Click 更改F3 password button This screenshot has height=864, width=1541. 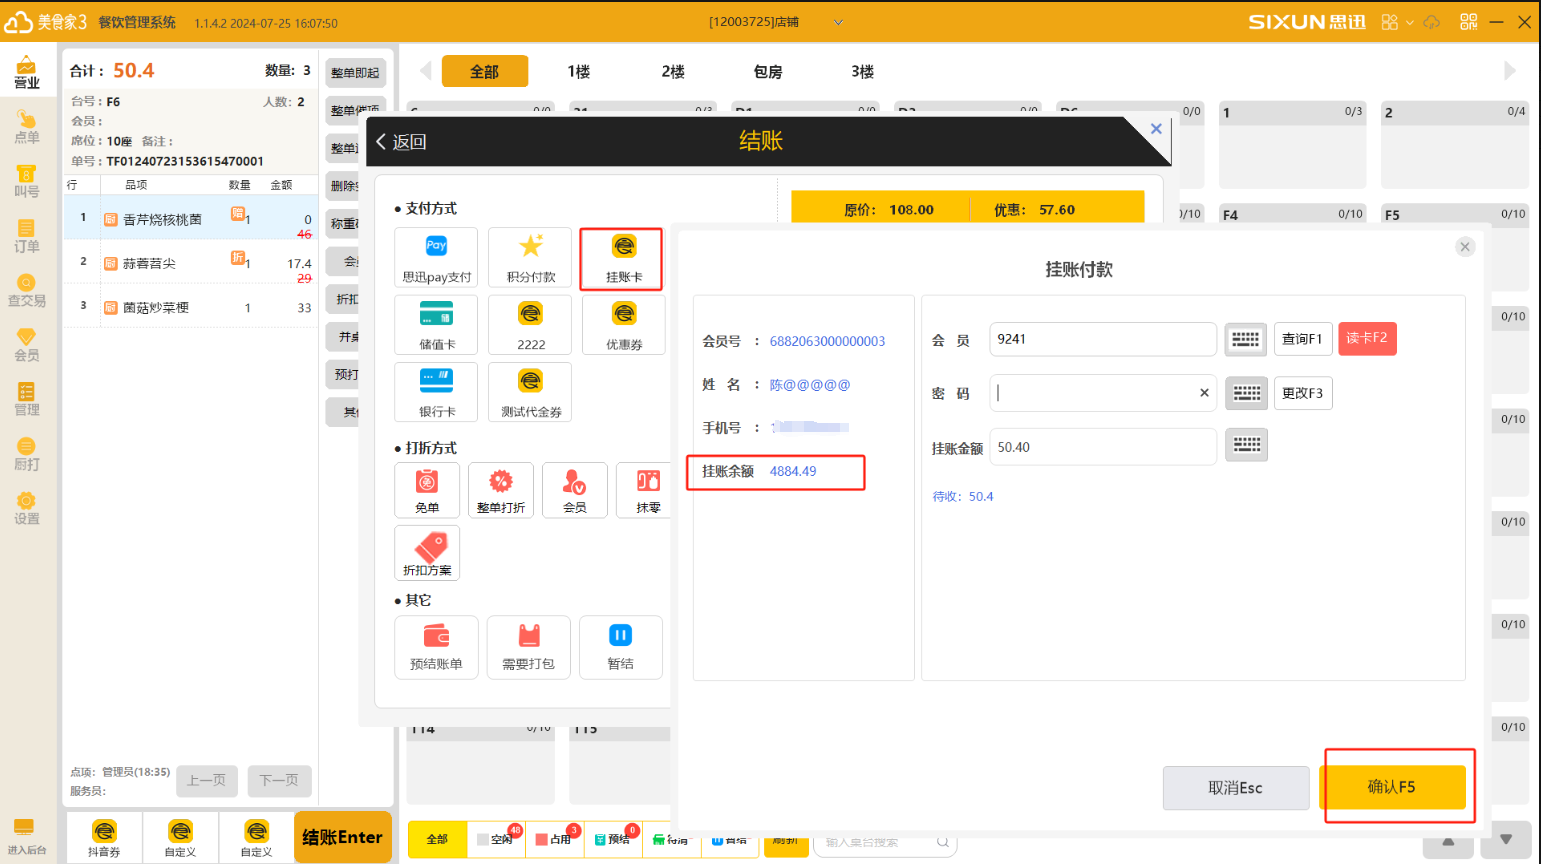click(1302, 393)
